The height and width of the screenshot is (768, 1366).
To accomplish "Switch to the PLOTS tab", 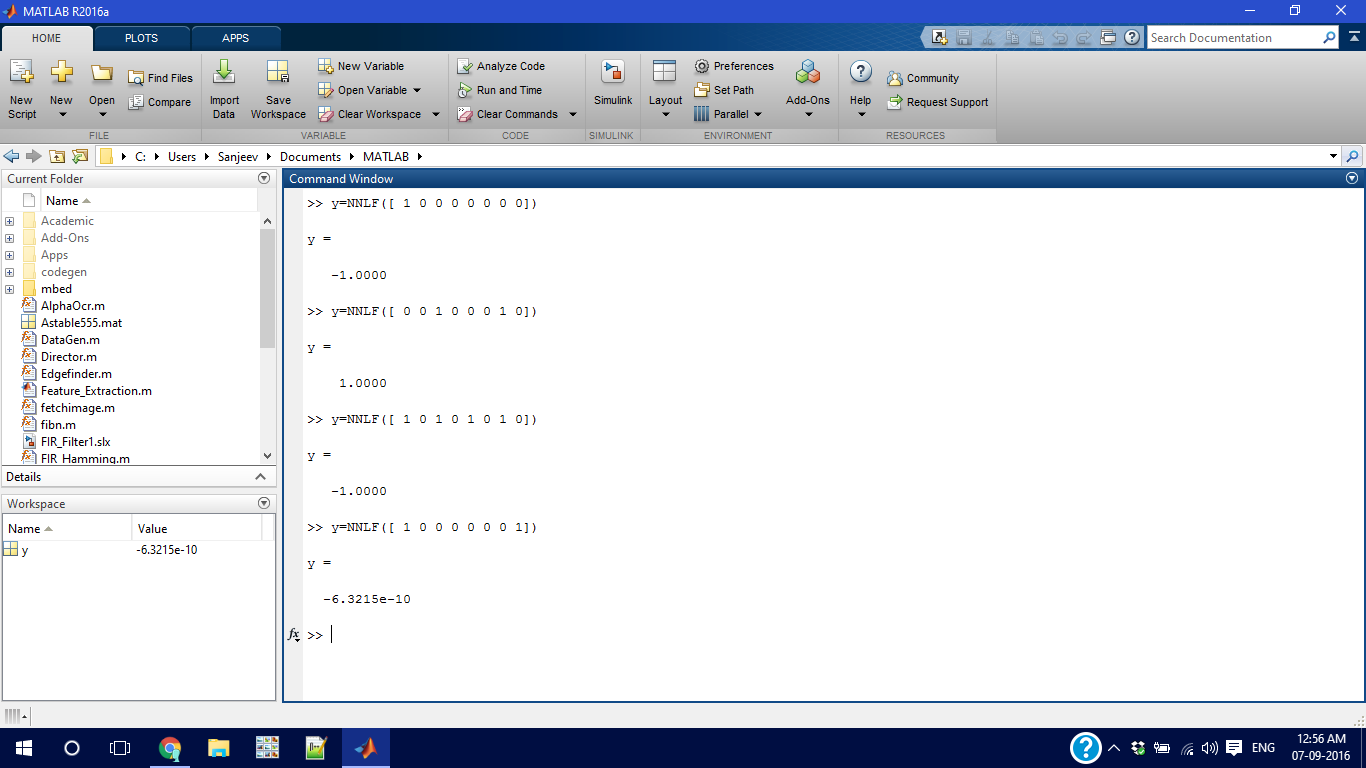I will click(x=141, y=38).
